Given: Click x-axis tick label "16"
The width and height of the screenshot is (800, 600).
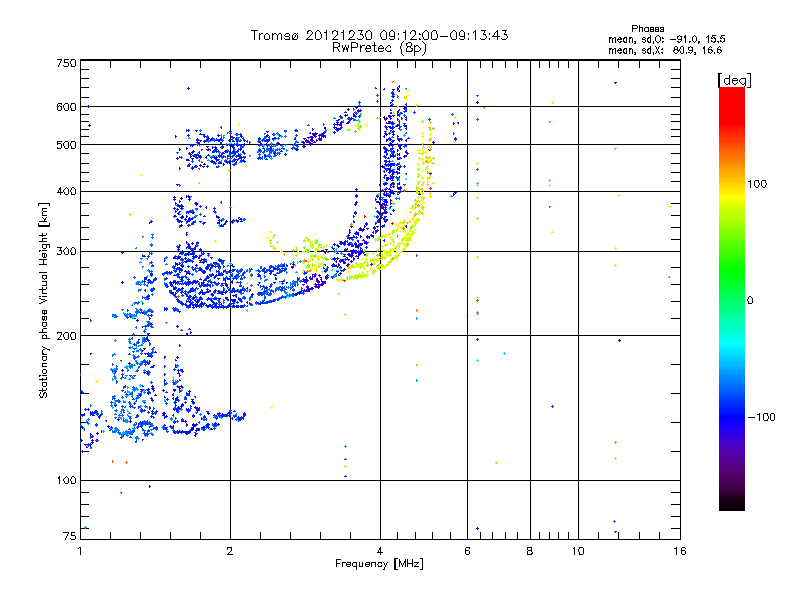Looking at the screenshot, I should tap(680, 551).
